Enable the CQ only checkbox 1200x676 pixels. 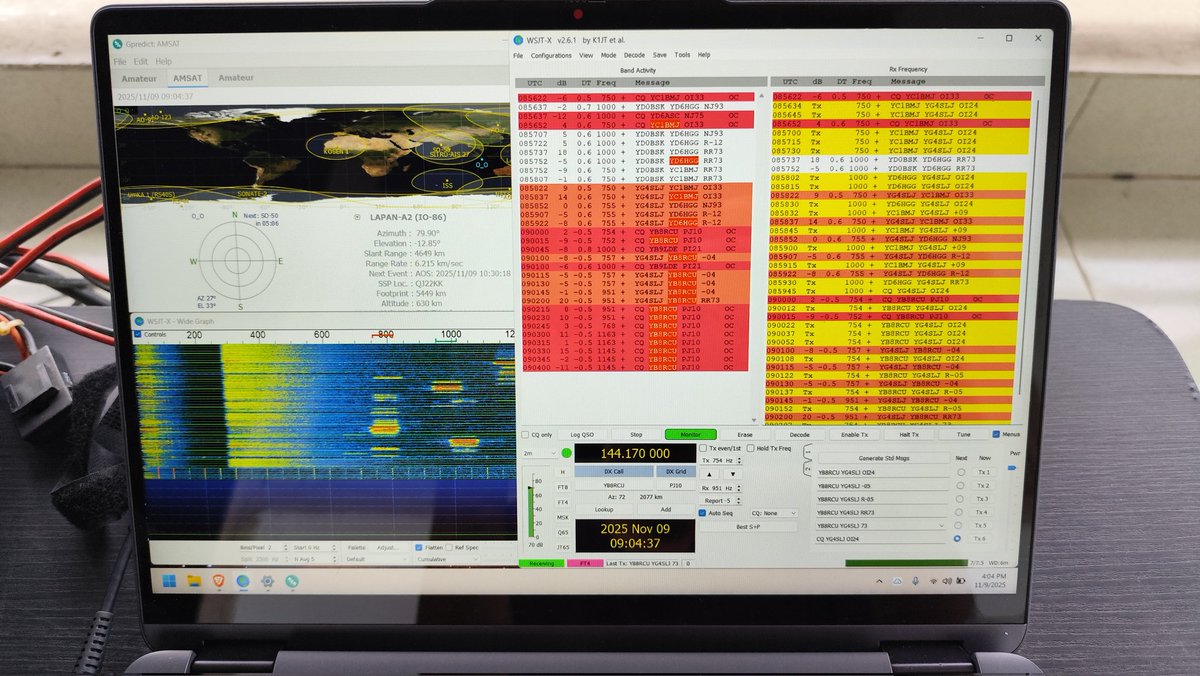coord(524,435)
